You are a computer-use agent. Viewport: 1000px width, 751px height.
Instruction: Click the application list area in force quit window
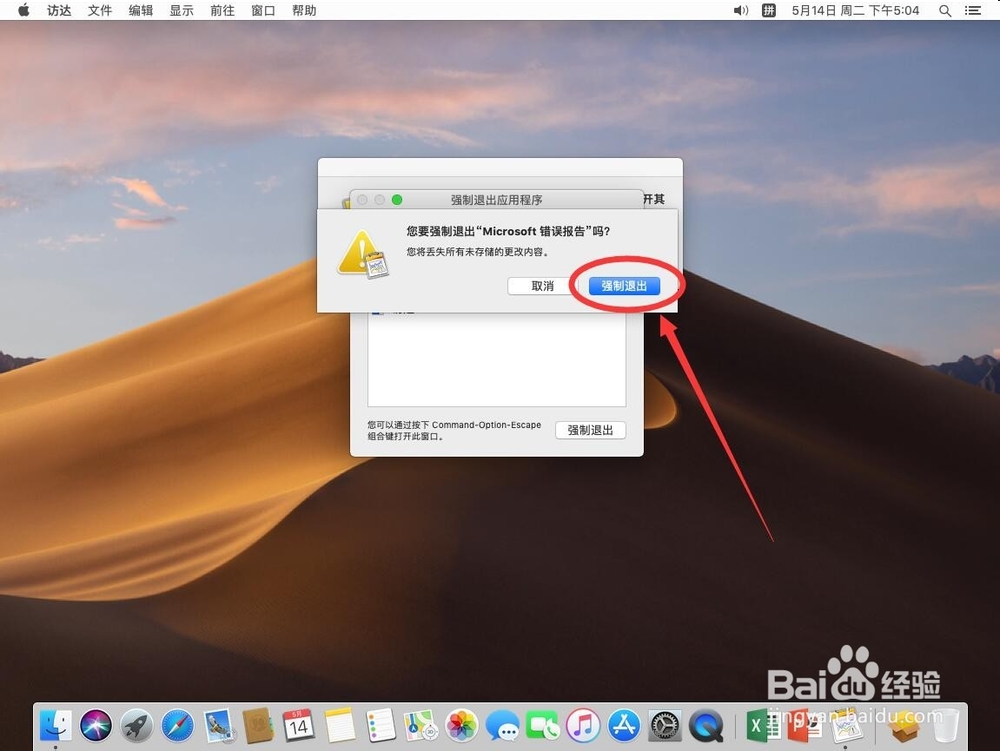[496, 359]
